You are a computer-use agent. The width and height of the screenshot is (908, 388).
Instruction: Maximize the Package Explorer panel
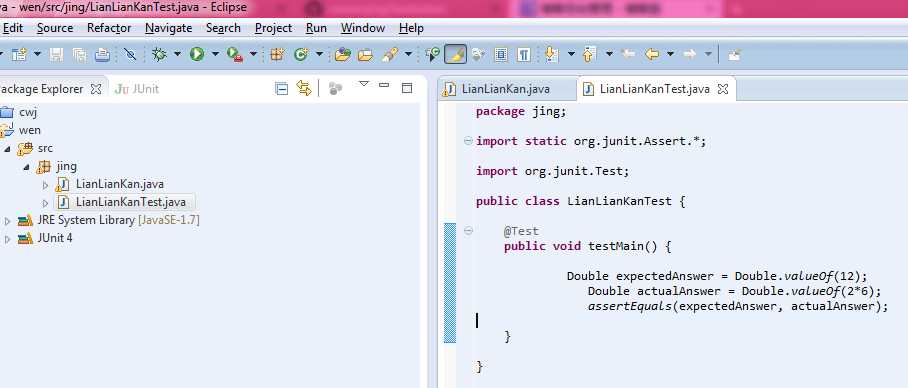(x=407, y=88)
